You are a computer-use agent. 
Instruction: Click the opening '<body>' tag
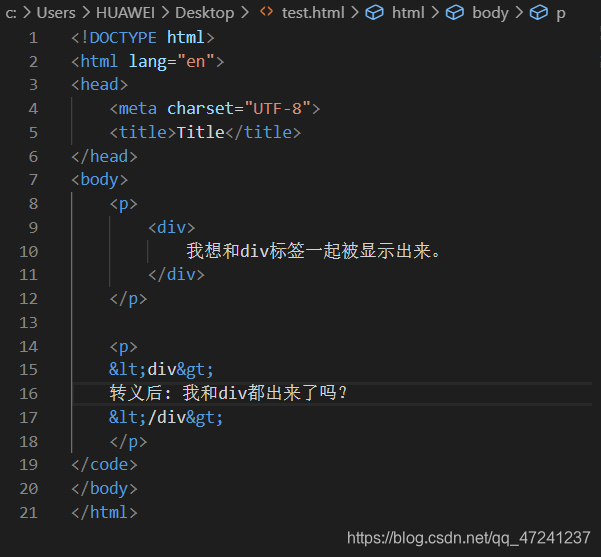pyautogui.click(x=100, y=180)
